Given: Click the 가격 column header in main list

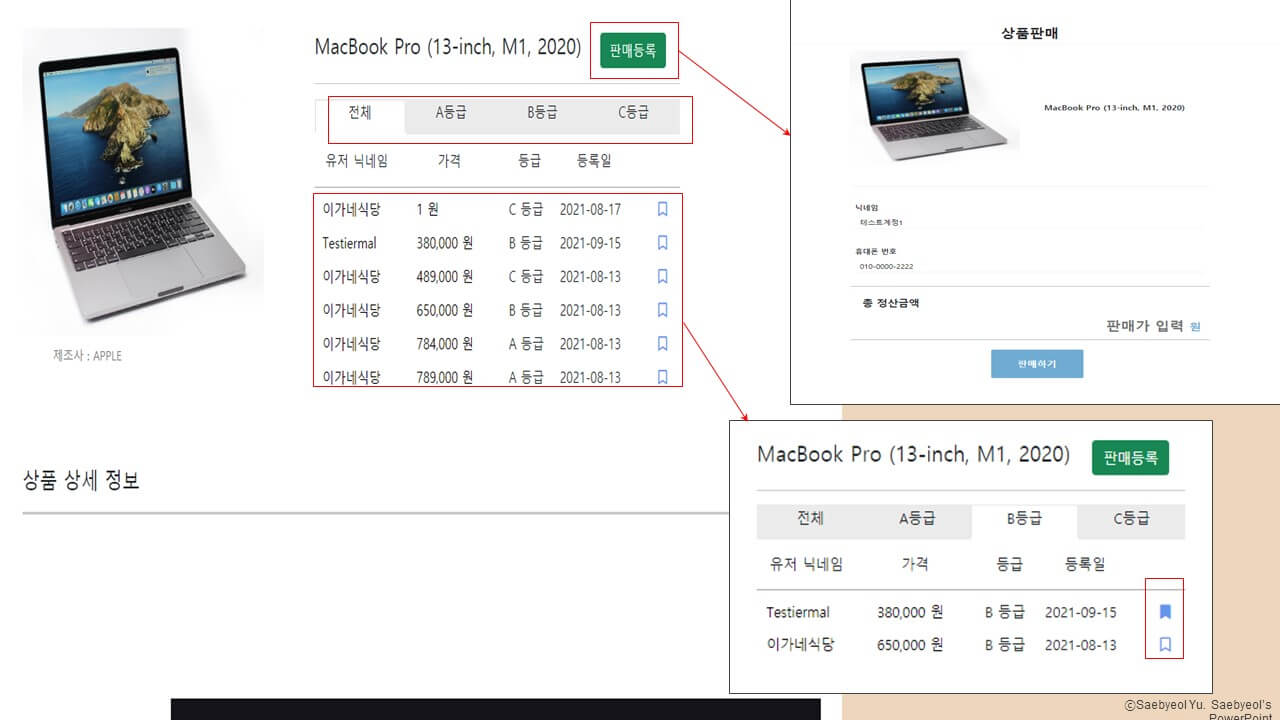Looking at the screenshot, I should (449, 161).
